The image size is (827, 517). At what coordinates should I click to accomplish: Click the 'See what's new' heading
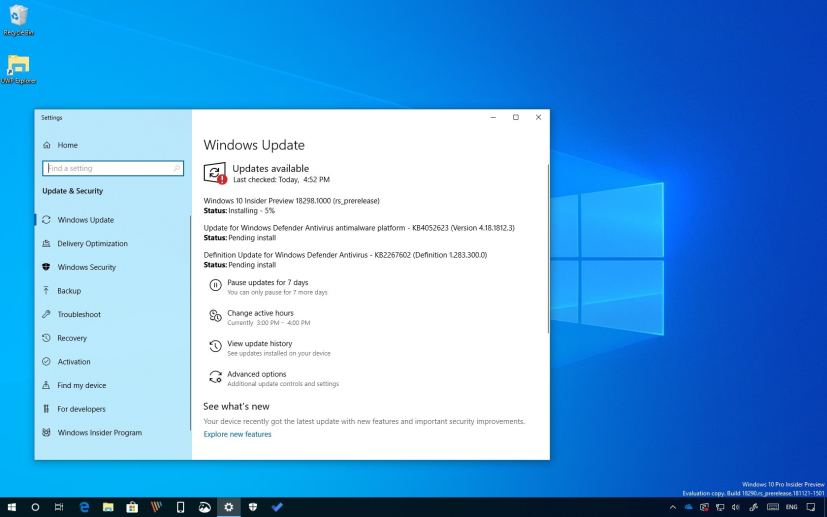(236, 407)
